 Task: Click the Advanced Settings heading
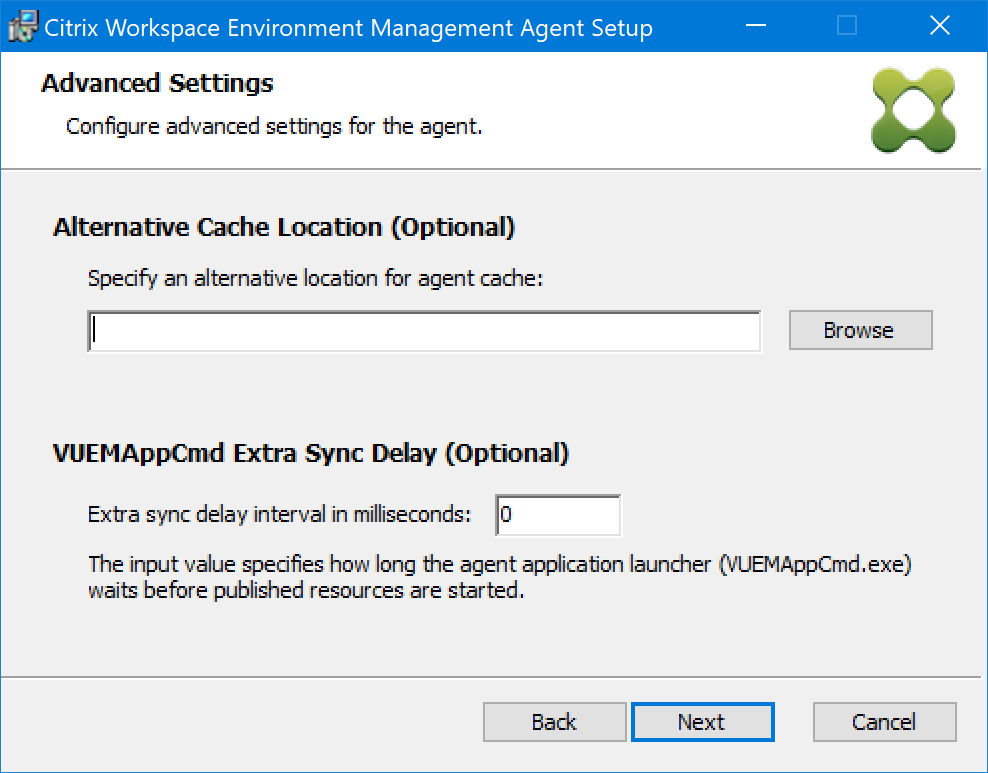157,83
